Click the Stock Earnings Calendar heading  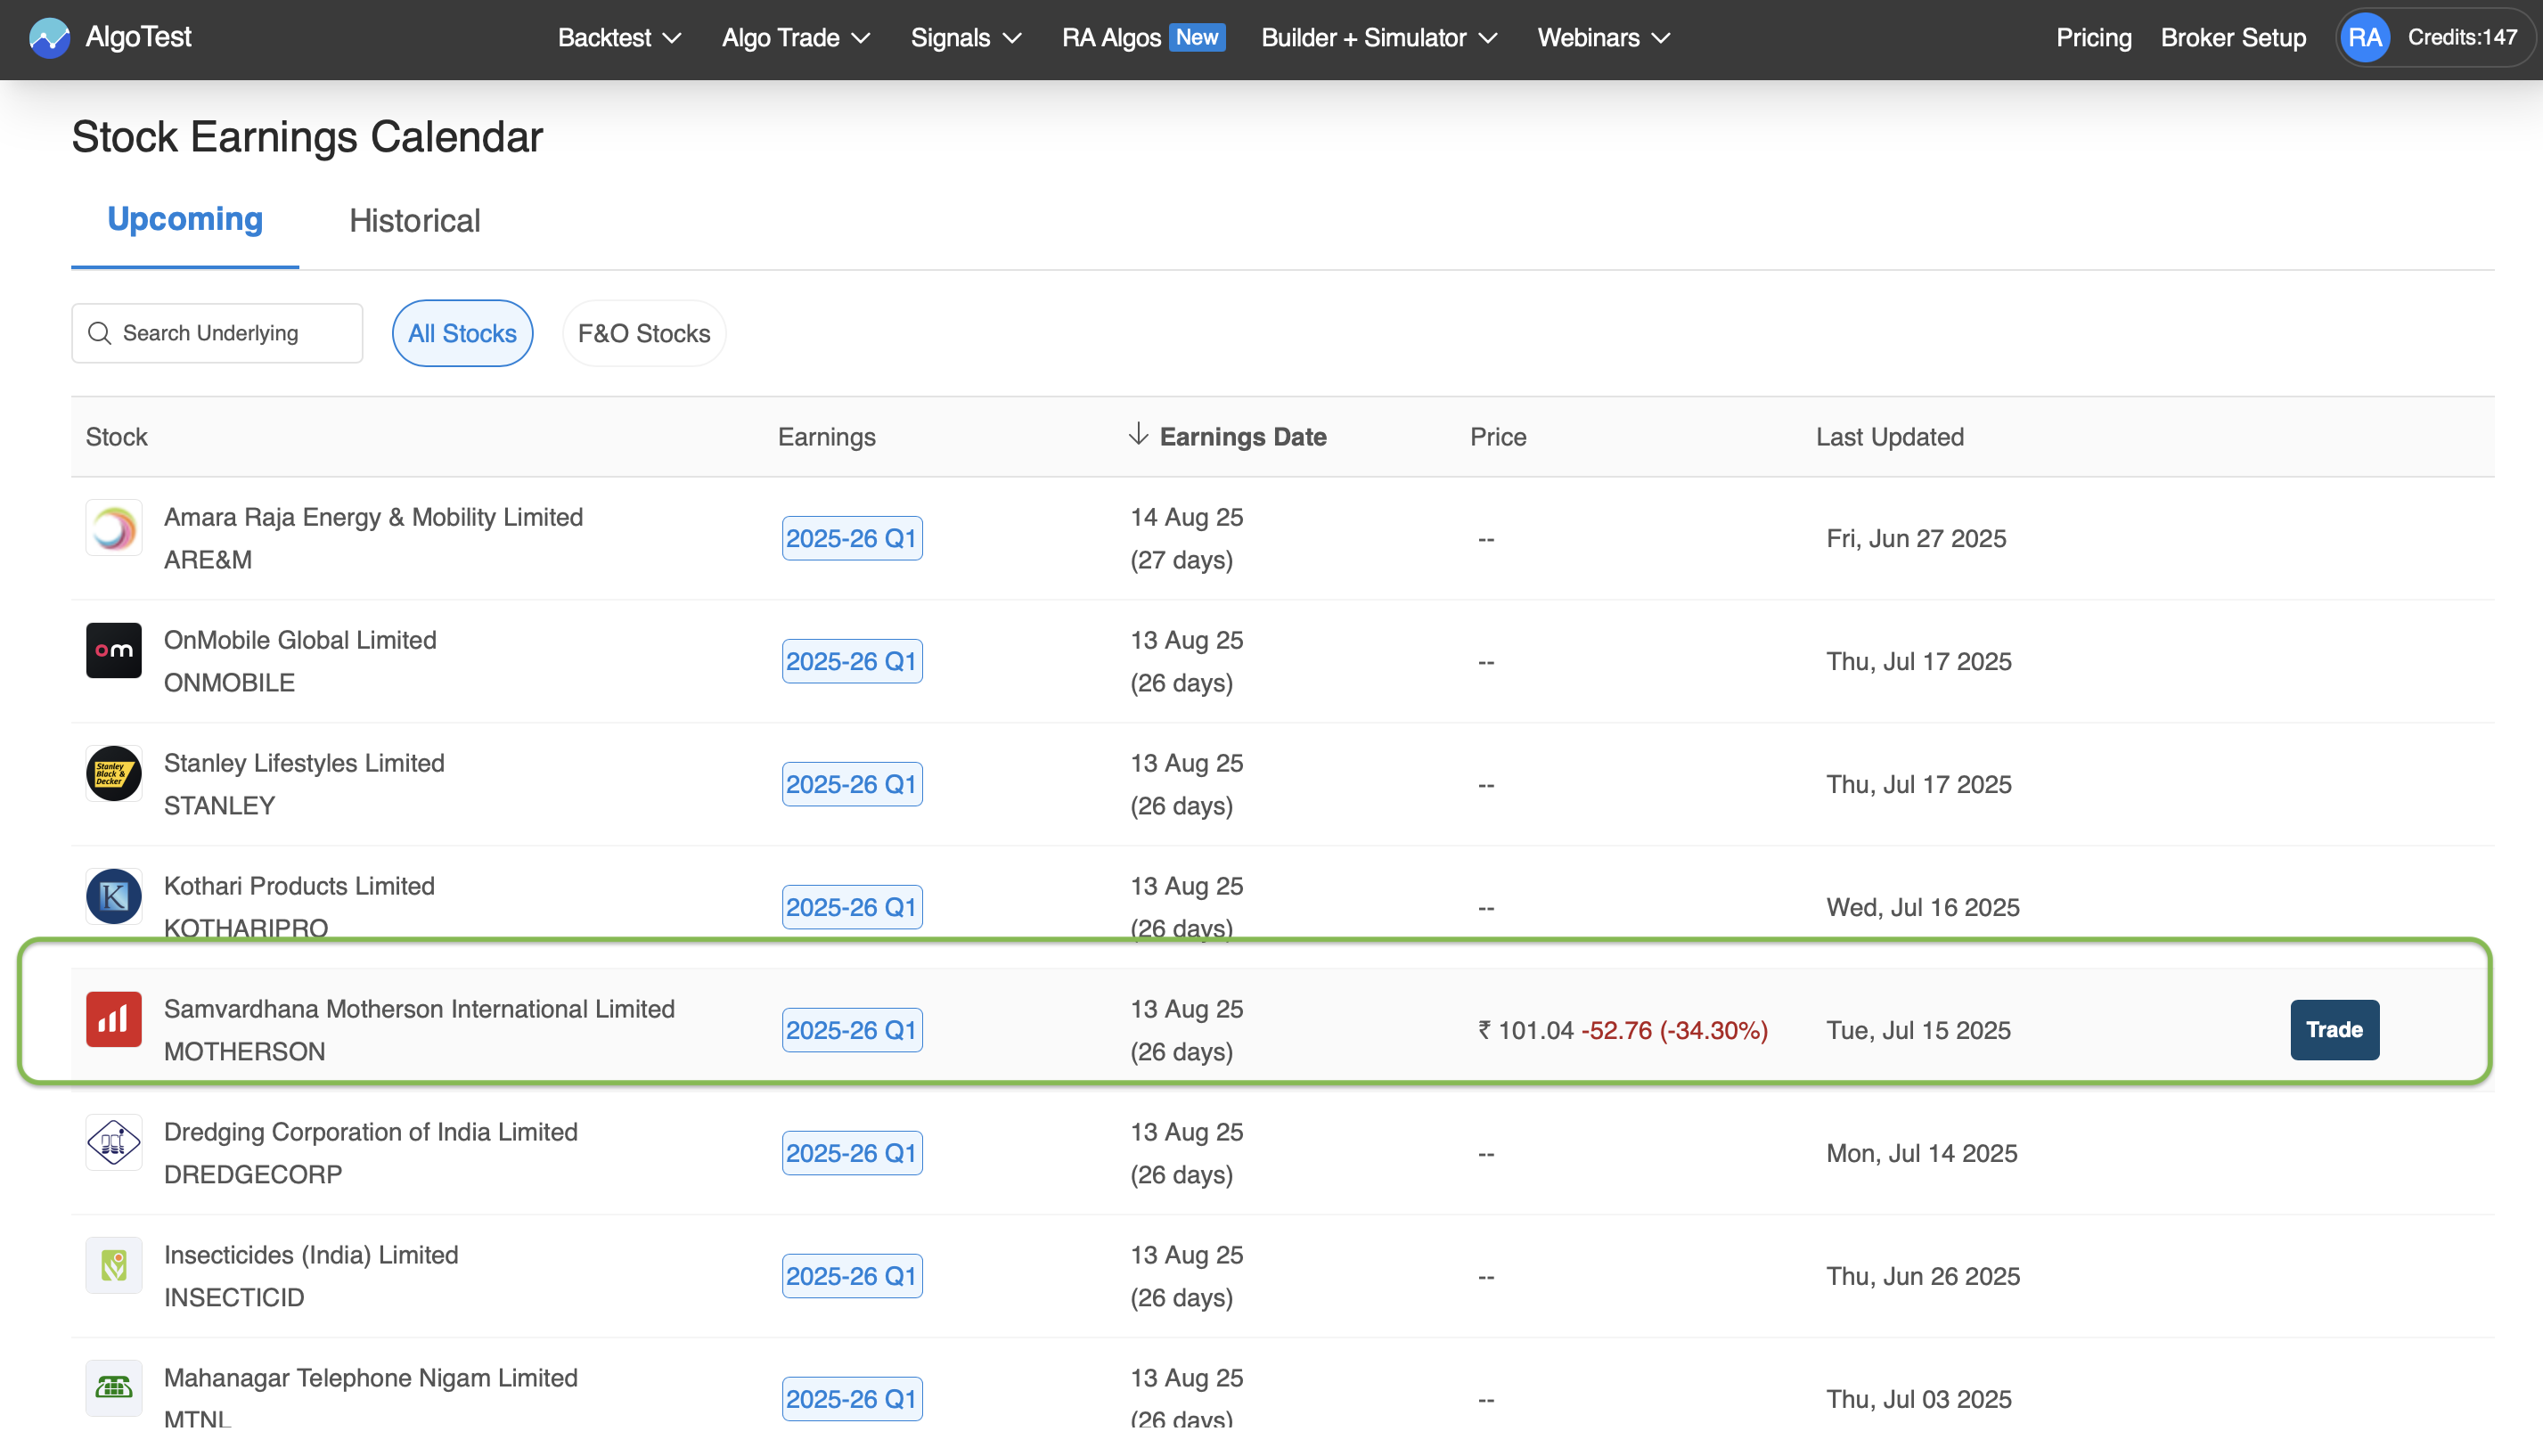click(x=307, y=137)
